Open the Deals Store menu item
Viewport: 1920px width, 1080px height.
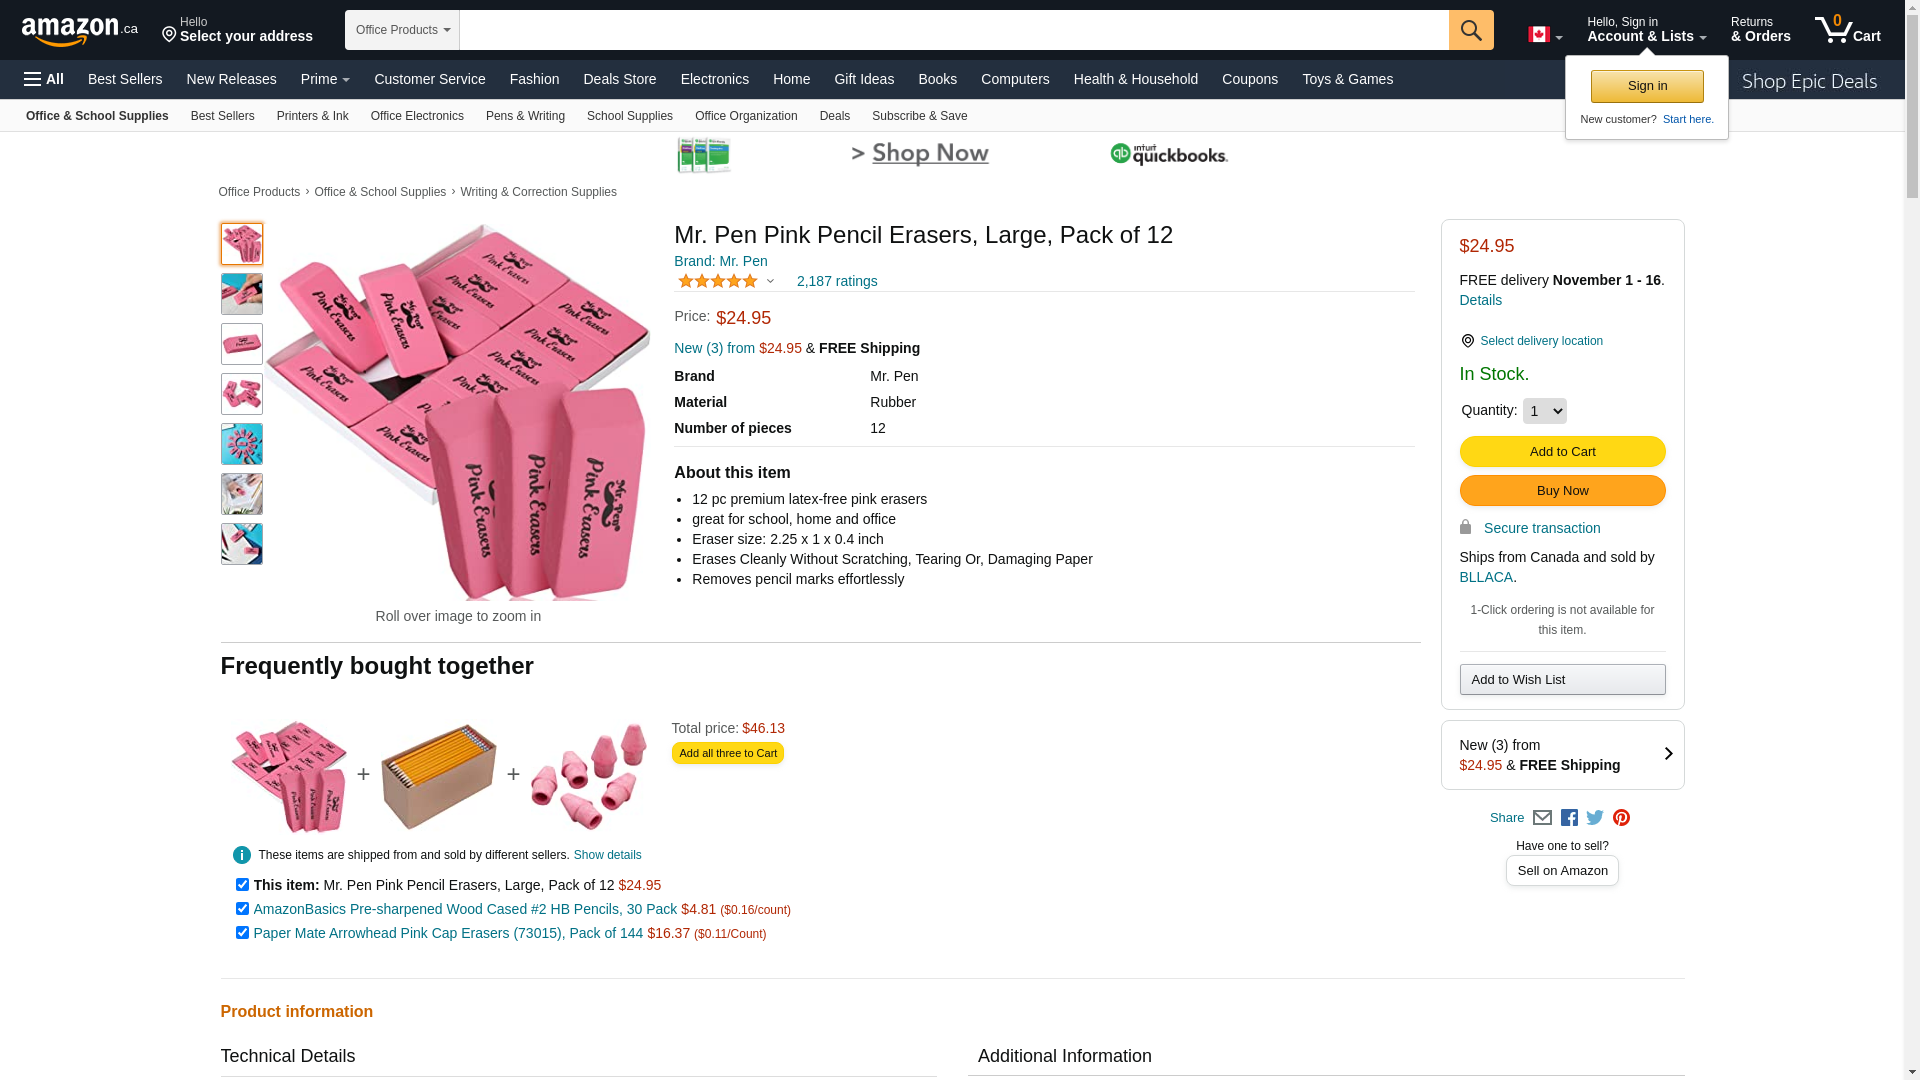coord(619,79)
